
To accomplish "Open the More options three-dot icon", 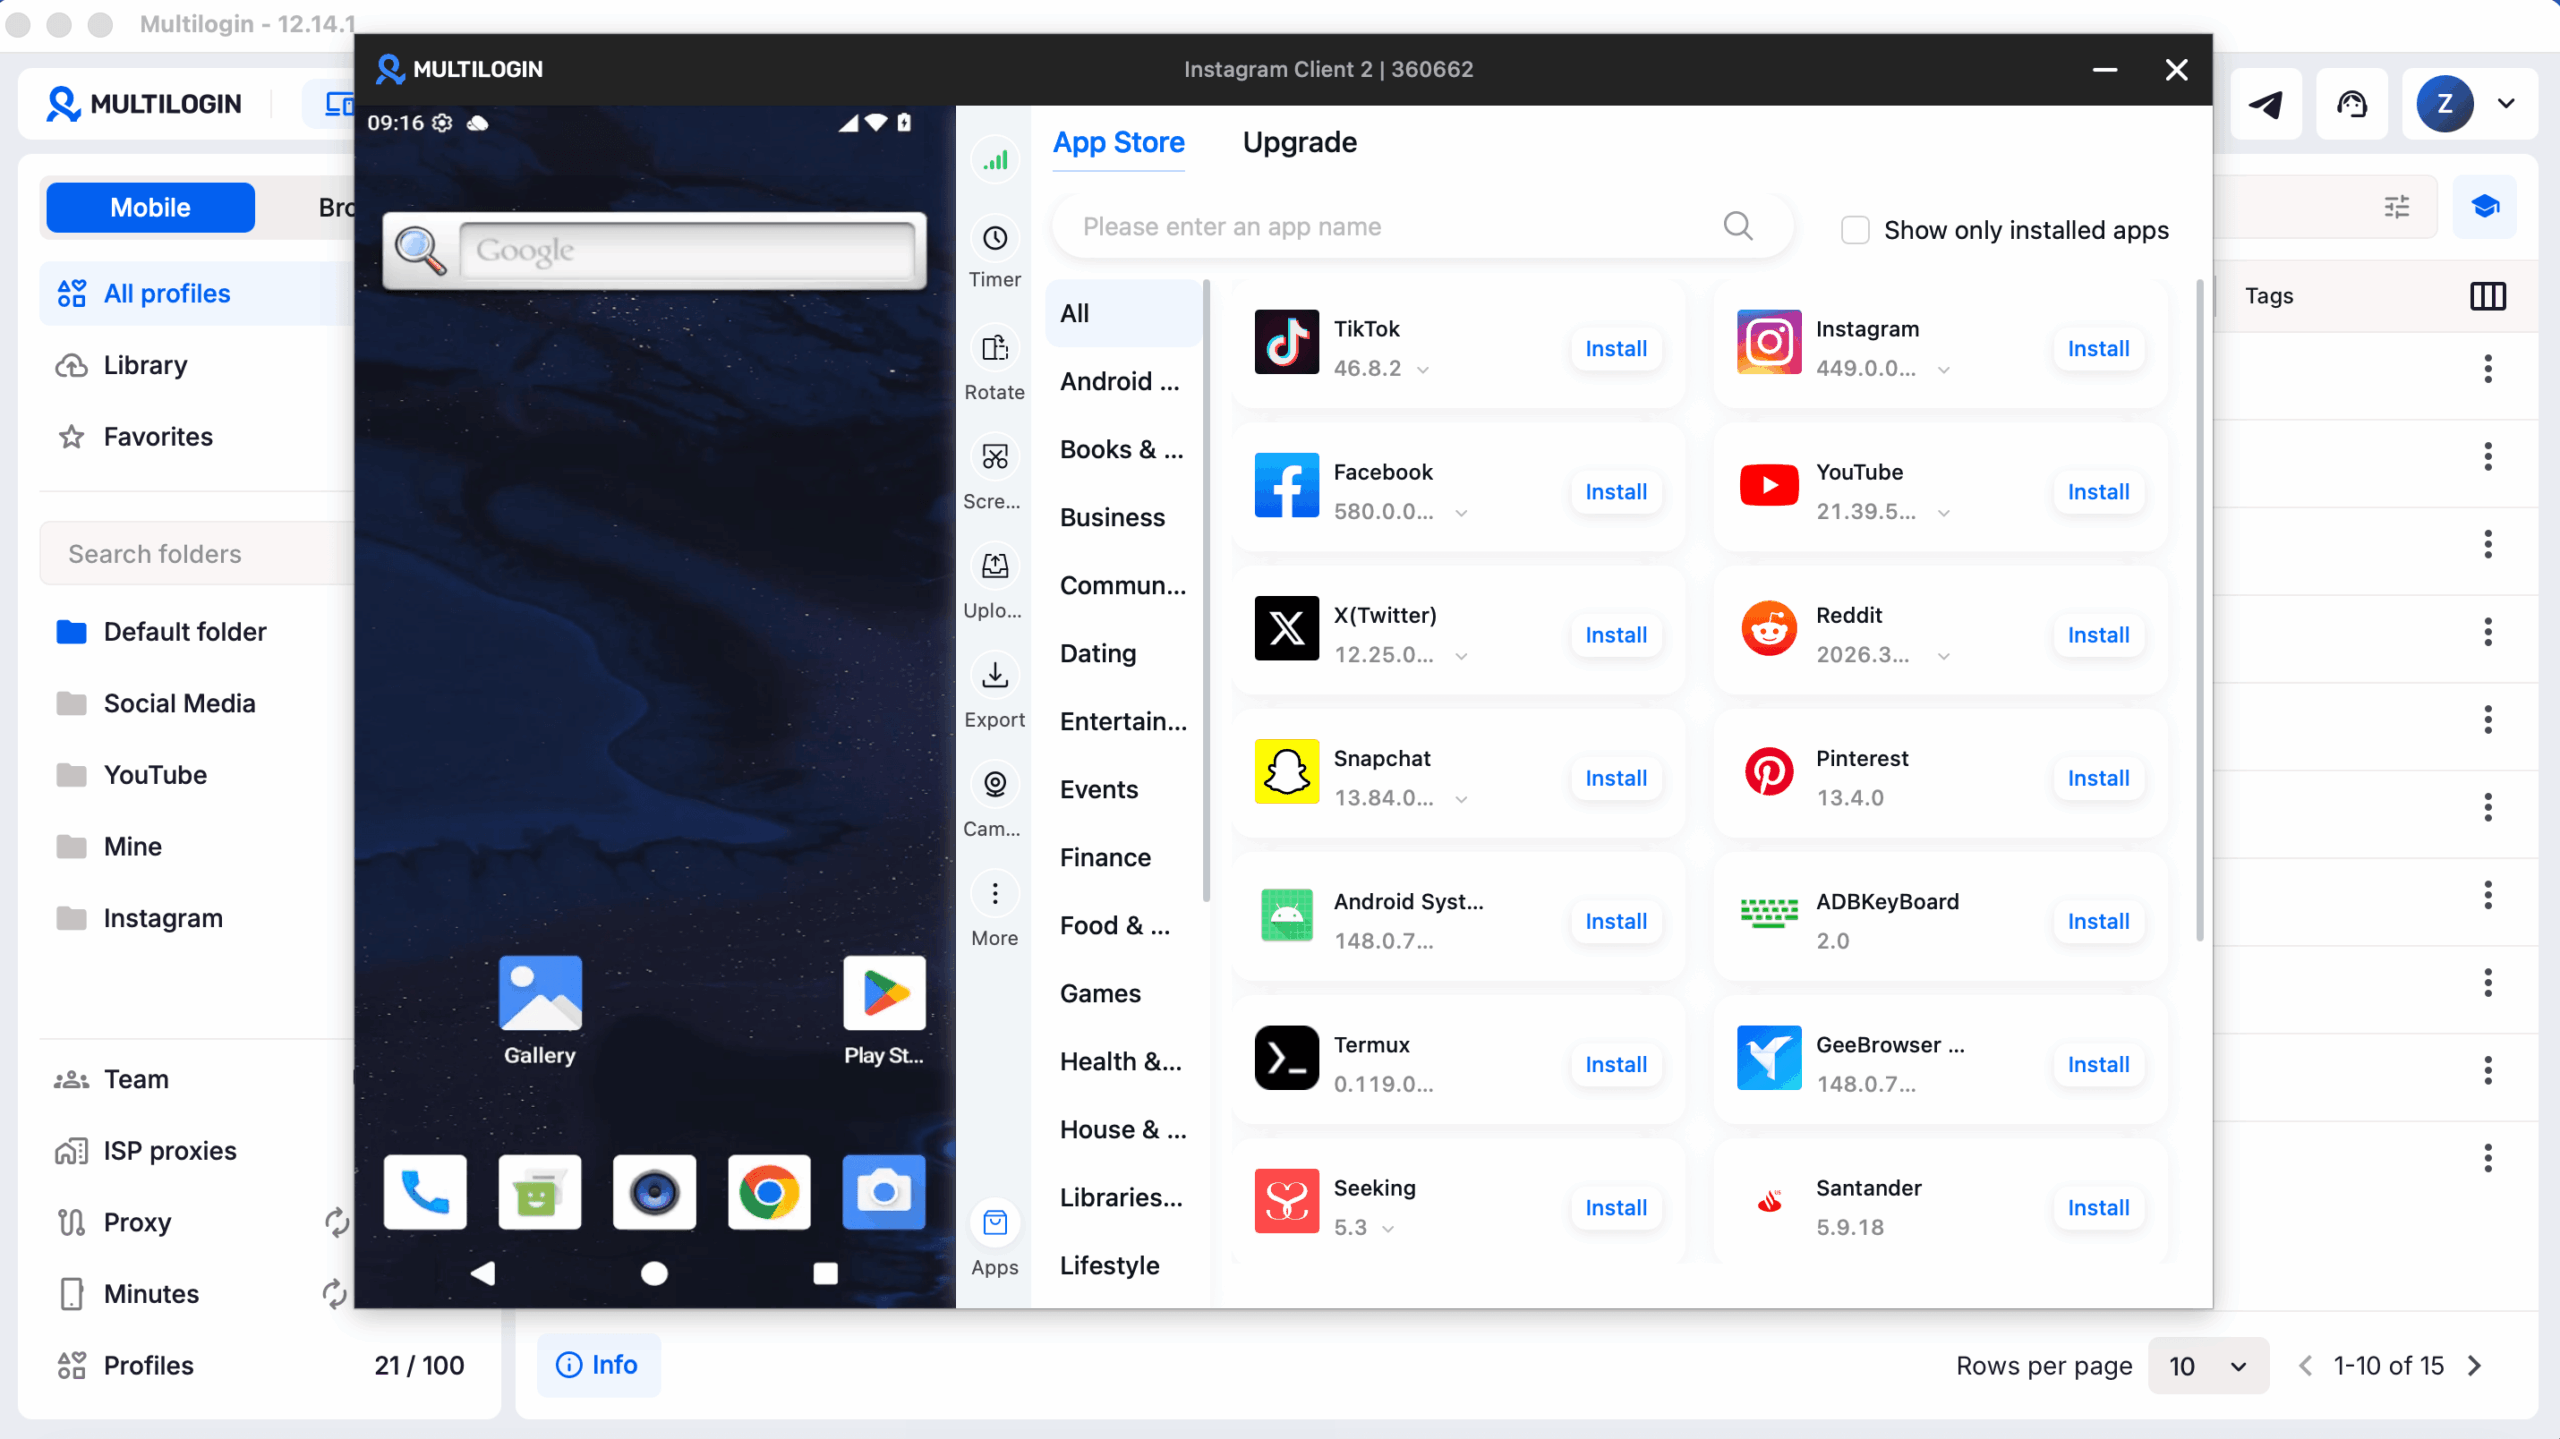I will click(x=994, y=894).
